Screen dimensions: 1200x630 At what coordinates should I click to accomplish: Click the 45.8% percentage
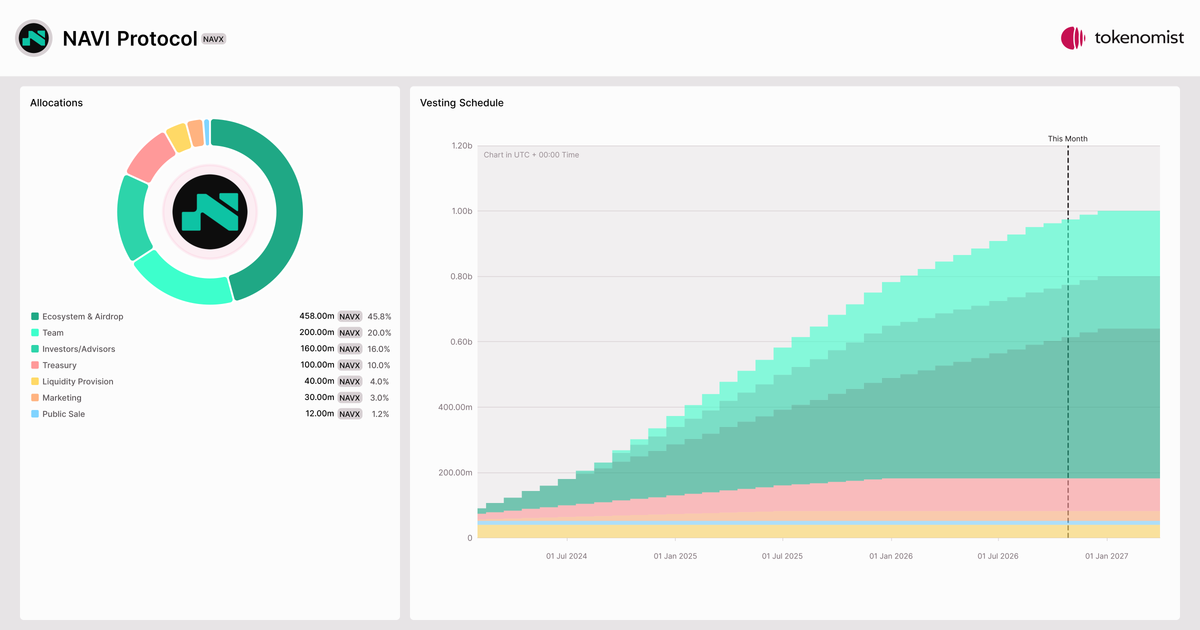tap(379, 316)
